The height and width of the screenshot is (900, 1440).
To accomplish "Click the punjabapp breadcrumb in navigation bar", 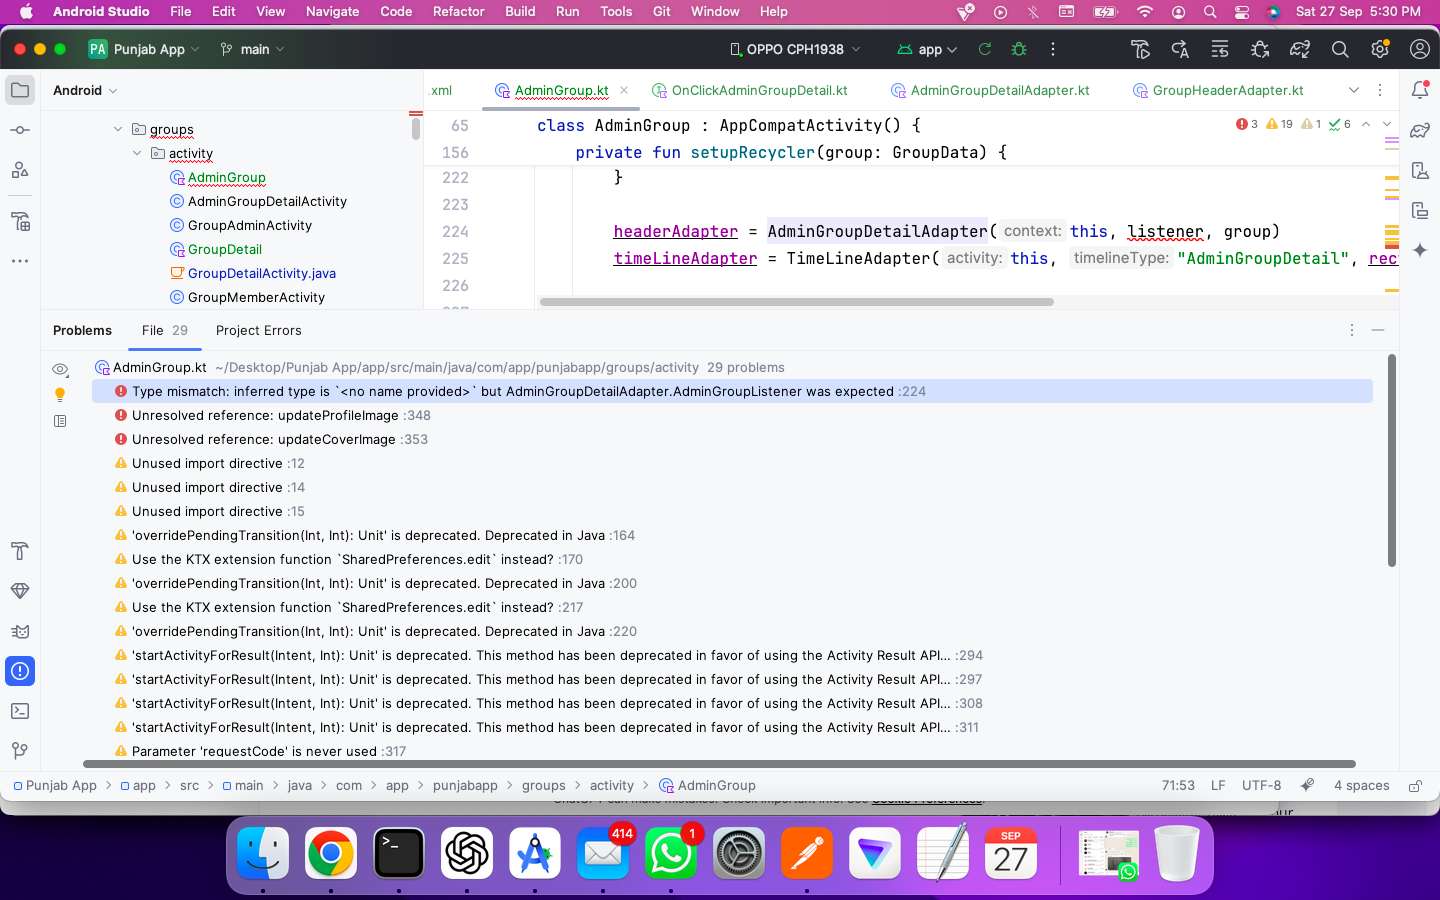I will [x=465, y=786].
